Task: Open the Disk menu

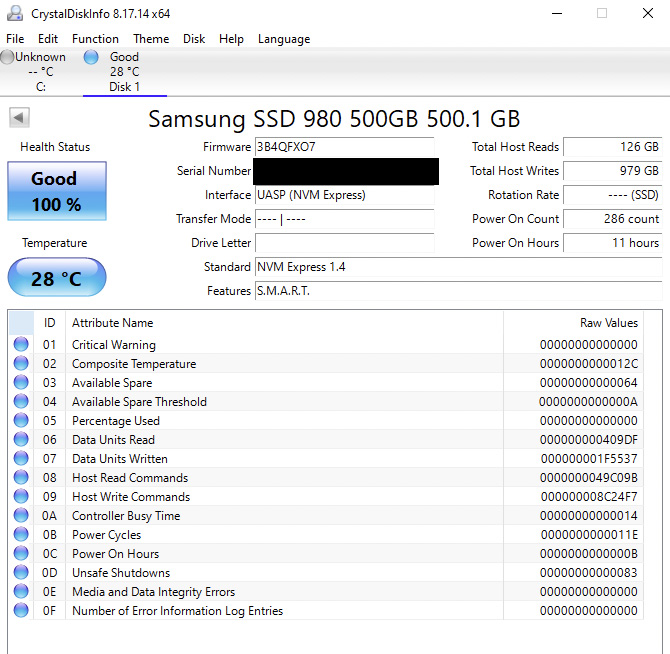Action: tap(194, 39)
